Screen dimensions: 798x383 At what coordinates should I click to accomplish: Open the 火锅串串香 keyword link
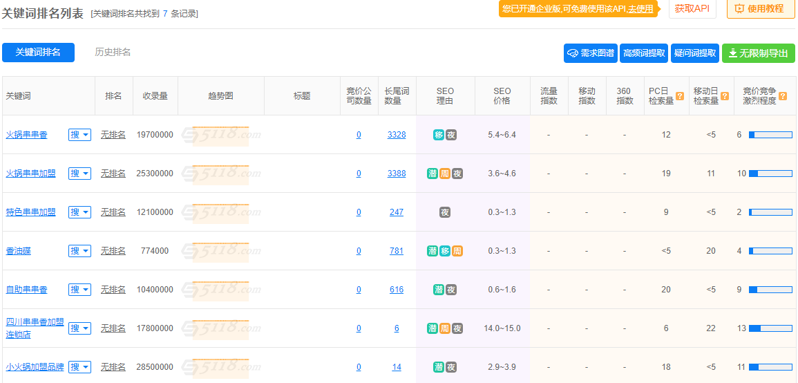click(26, 135)
